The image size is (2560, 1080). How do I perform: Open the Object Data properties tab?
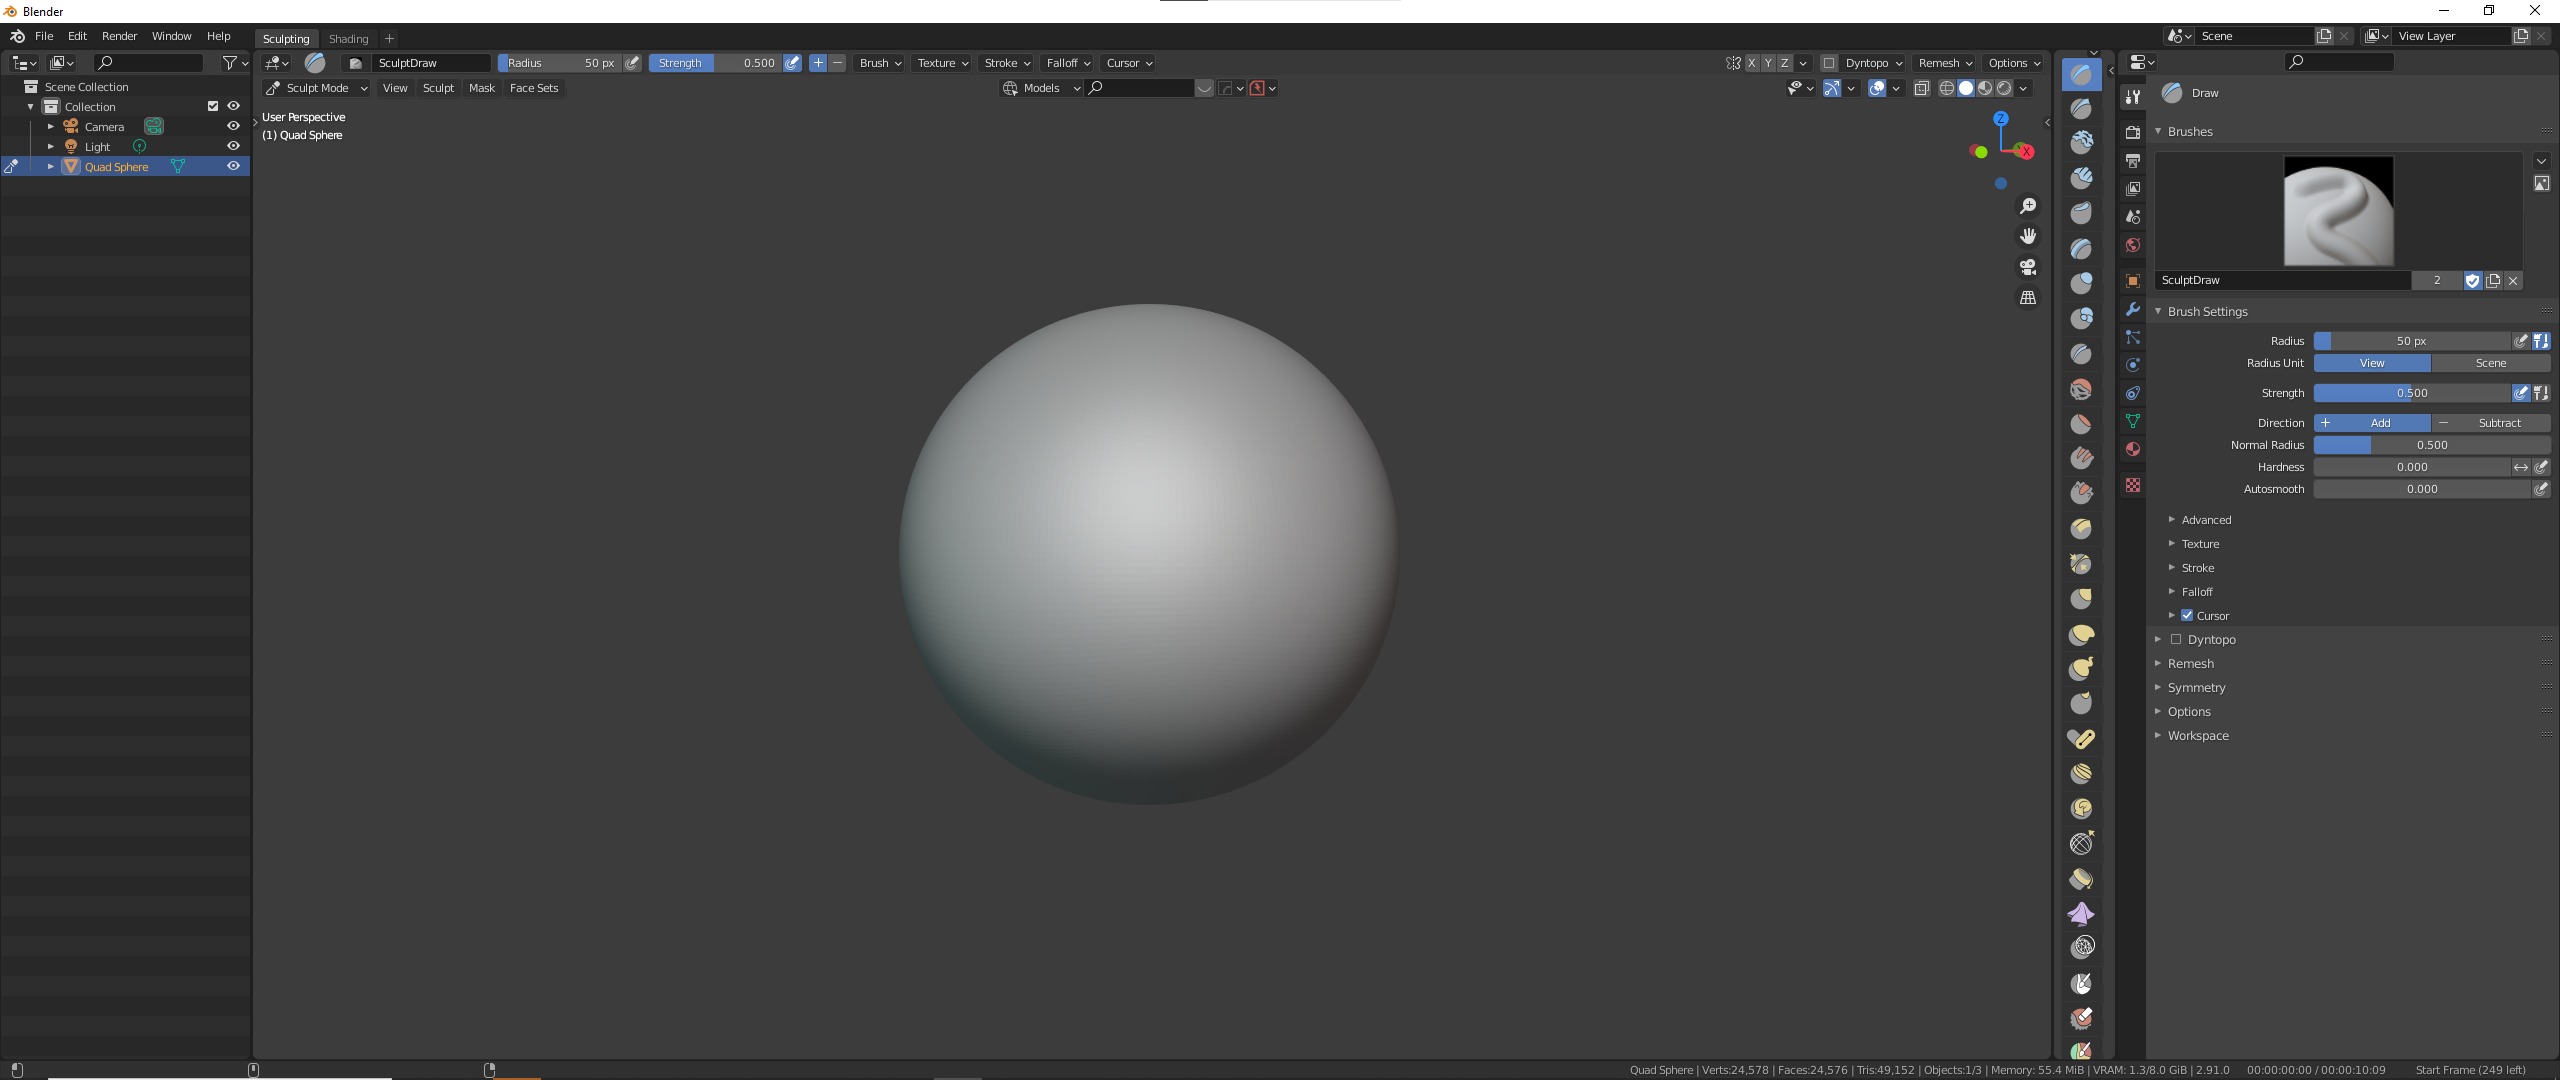point(2133,421)
